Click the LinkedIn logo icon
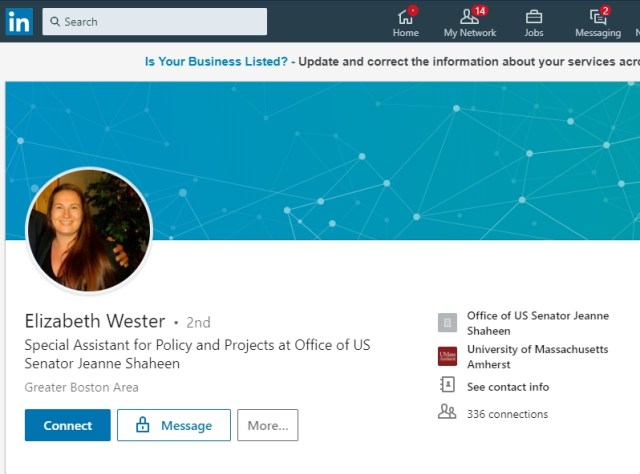The width and height of the screenshot is (640, 474). pos(19,21)
